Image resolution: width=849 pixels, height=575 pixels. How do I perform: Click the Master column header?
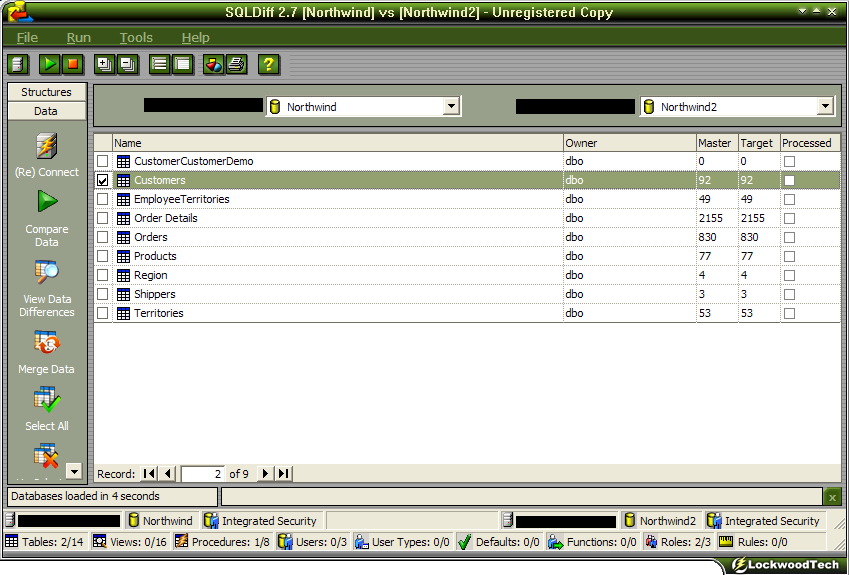[717, 143]
